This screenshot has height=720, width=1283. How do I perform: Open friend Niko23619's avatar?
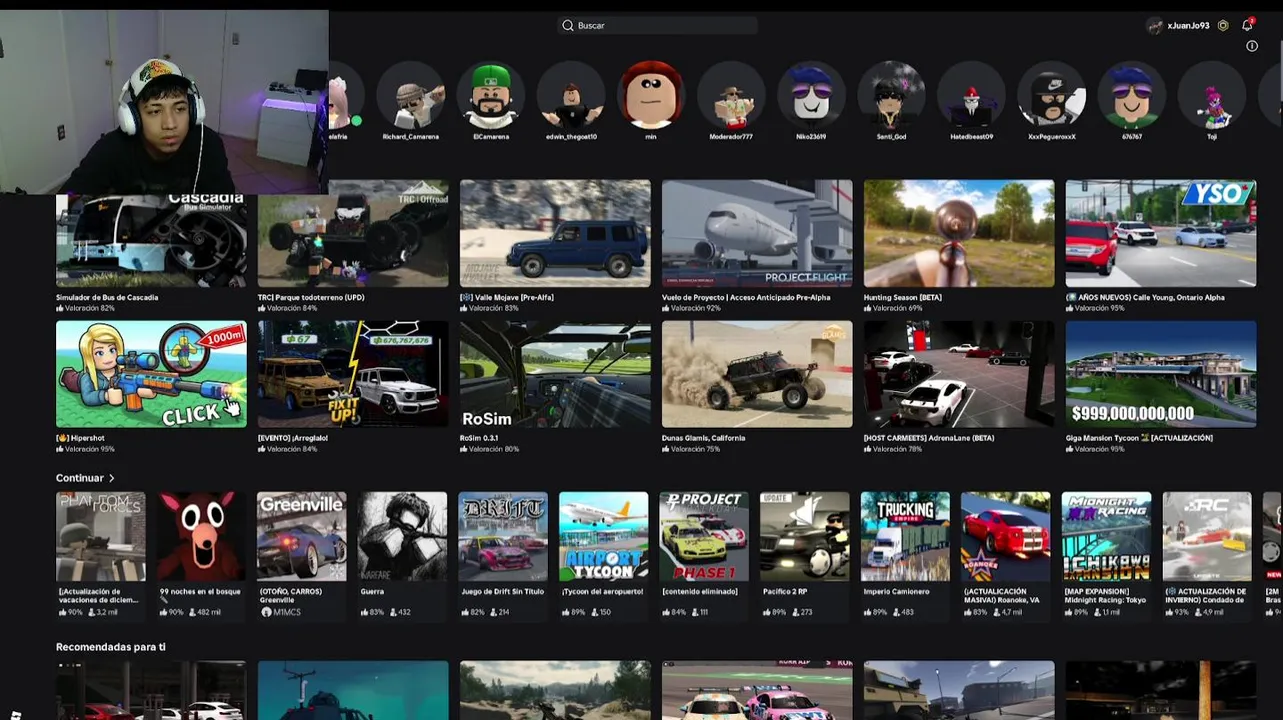811,96
